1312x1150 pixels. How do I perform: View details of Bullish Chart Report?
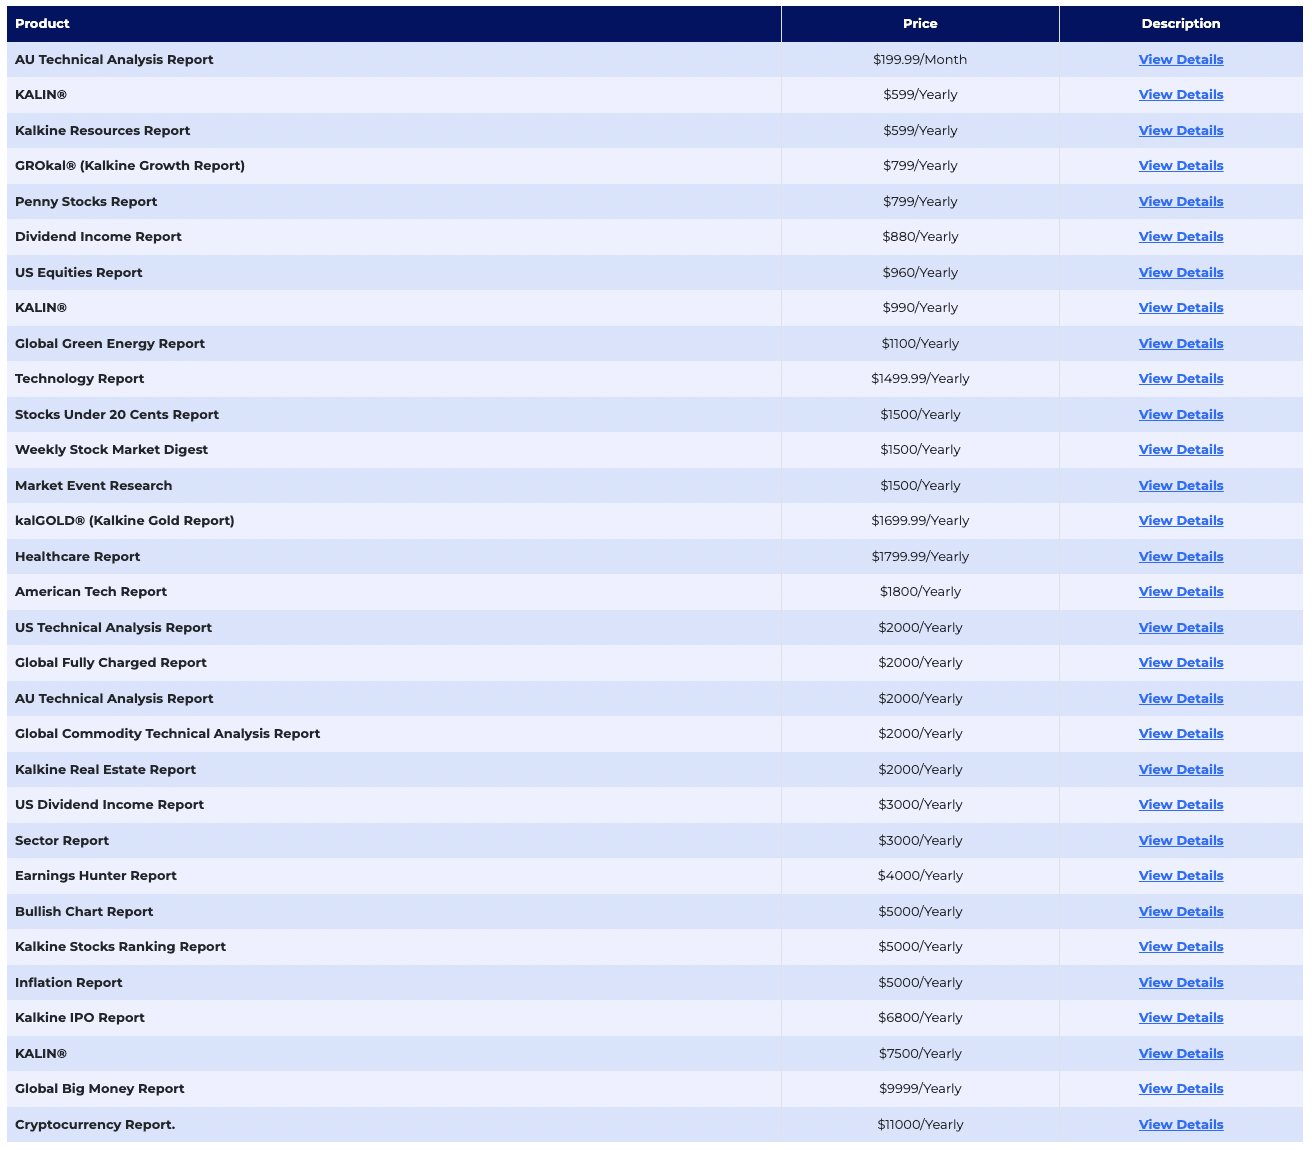[1181, 911]
